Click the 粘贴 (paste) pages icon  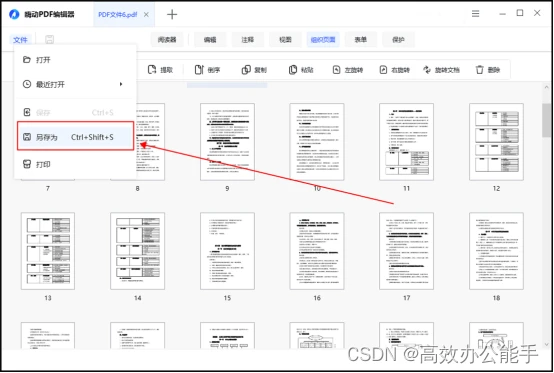click(x=293, y=70)
